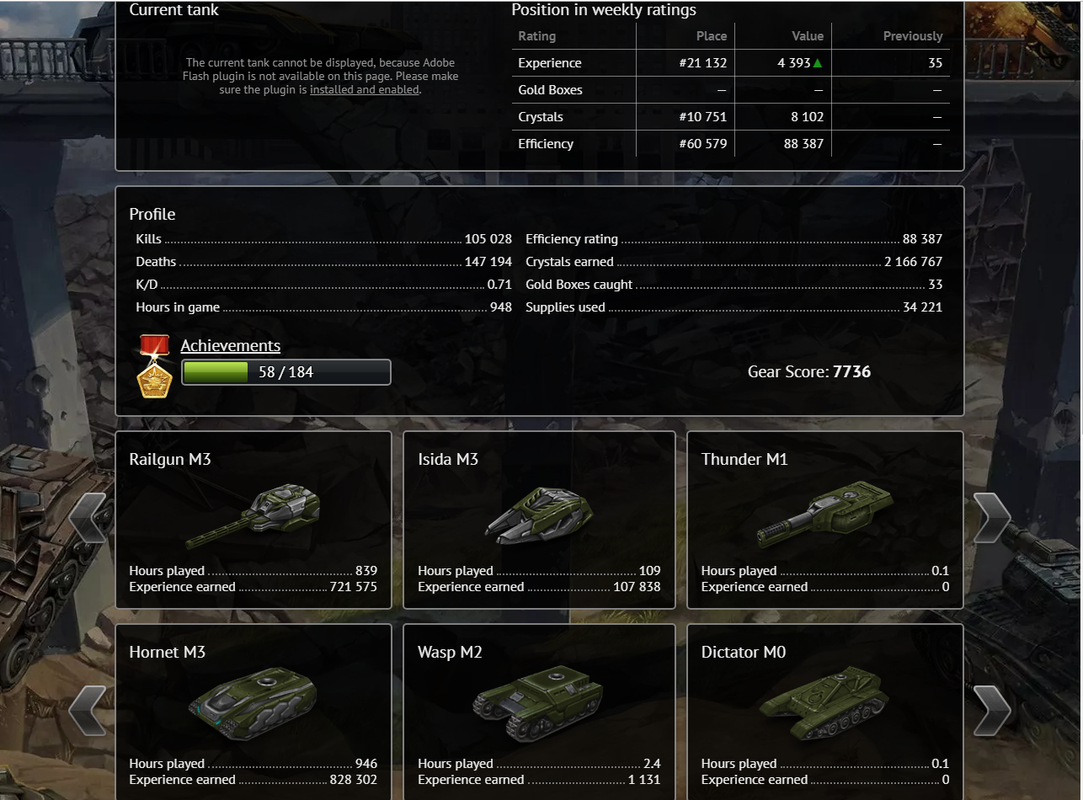Screen dimensions: 1083x800
Task: Click the green experience up-arrow indicator
Action: (818, 63)
